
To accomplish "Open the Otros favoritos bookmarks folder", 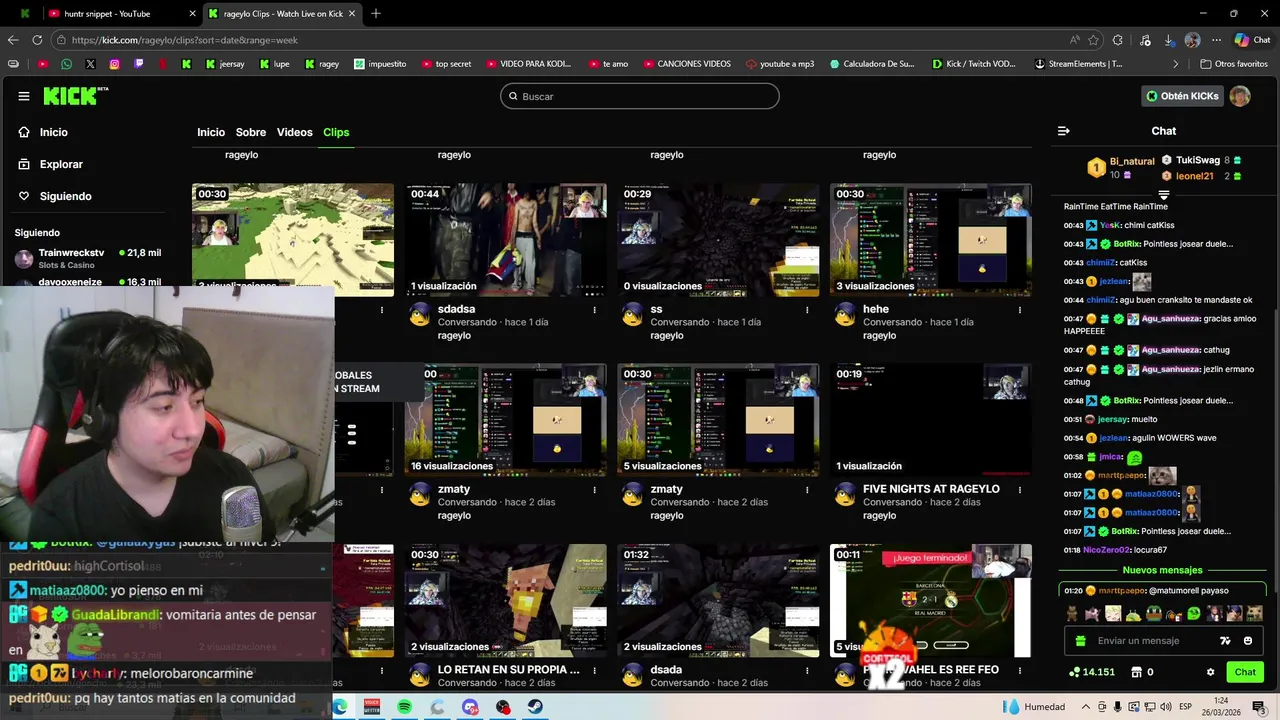I will (1234, 64).
